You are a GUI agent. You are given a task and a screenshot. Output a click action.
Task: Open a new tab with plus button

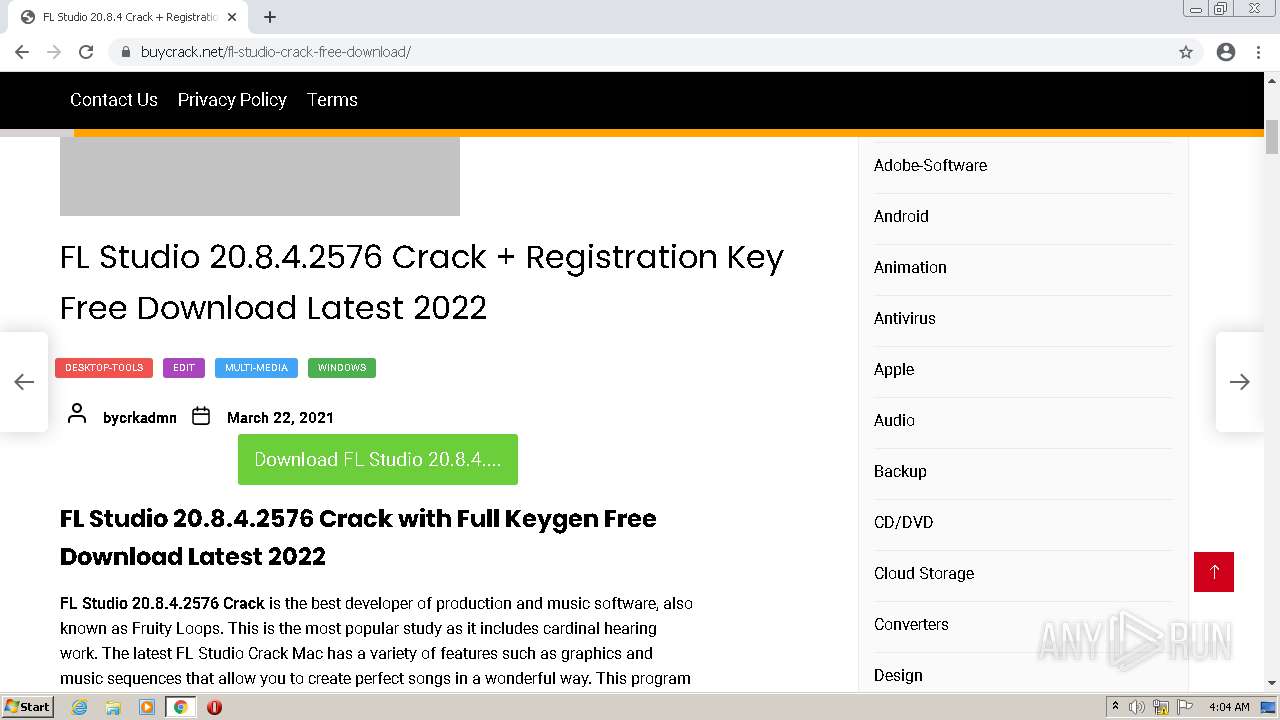click(270, 17)
